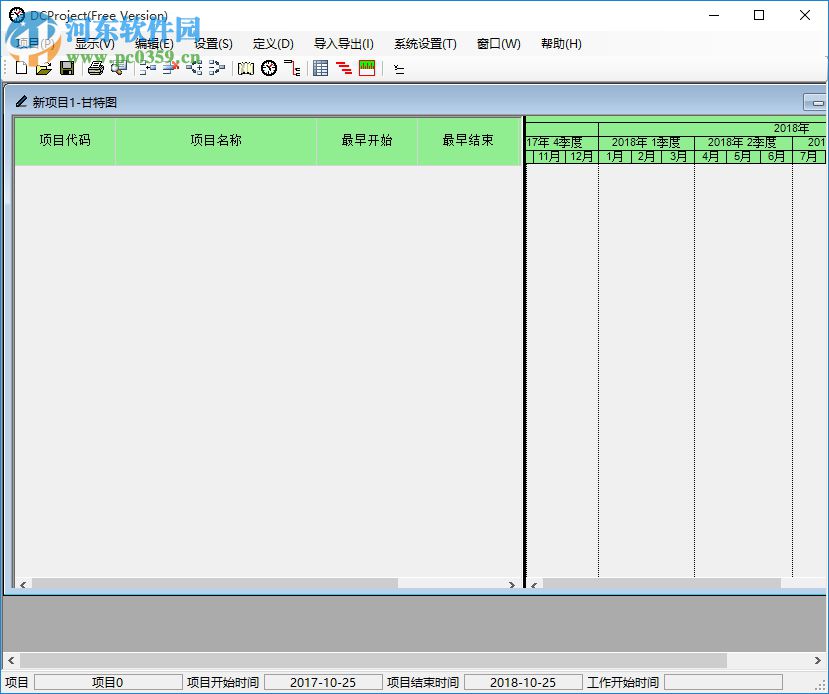Save the current project

67,68
